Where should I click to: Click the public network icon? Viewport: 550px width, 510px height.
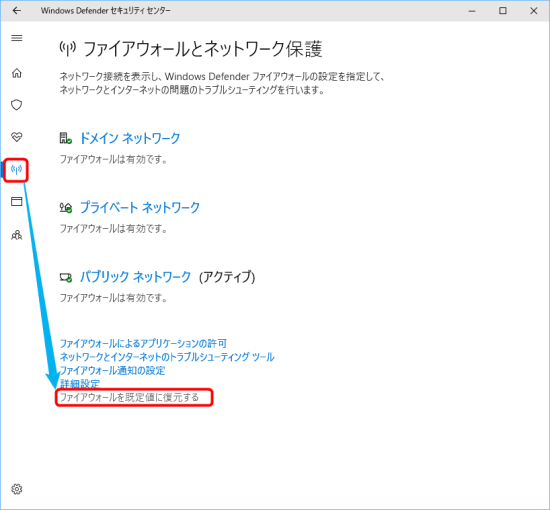[66, 277]
